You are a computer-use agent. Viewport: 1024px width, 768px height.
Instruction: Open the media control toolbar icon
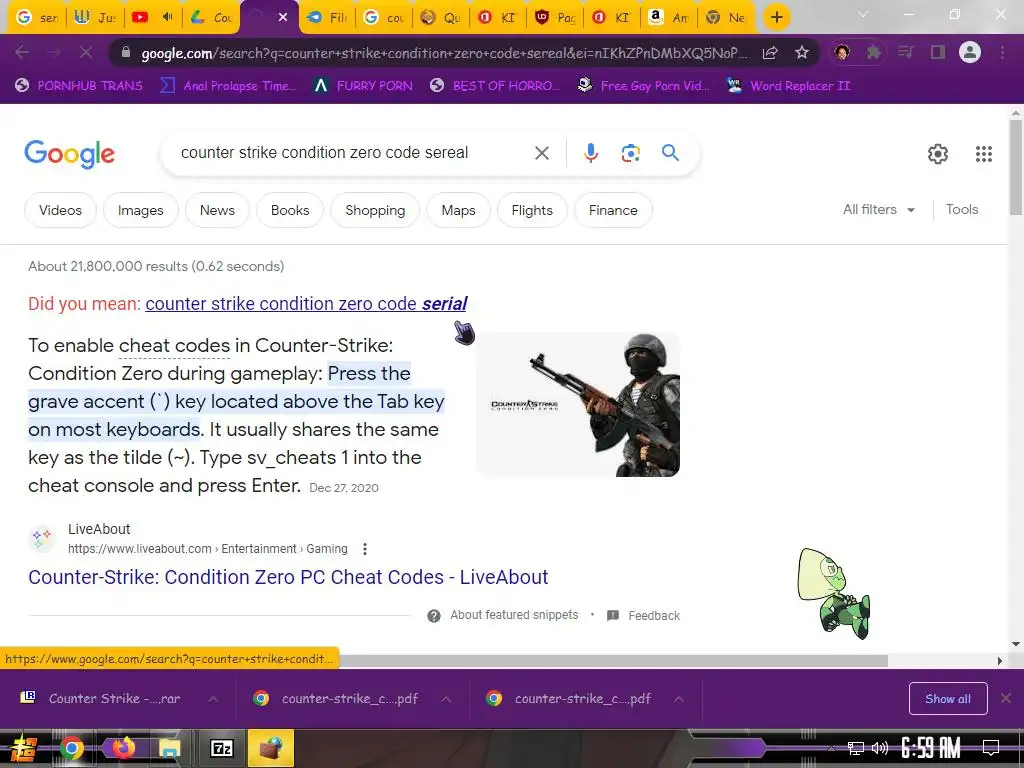click(x=905, y=52)
